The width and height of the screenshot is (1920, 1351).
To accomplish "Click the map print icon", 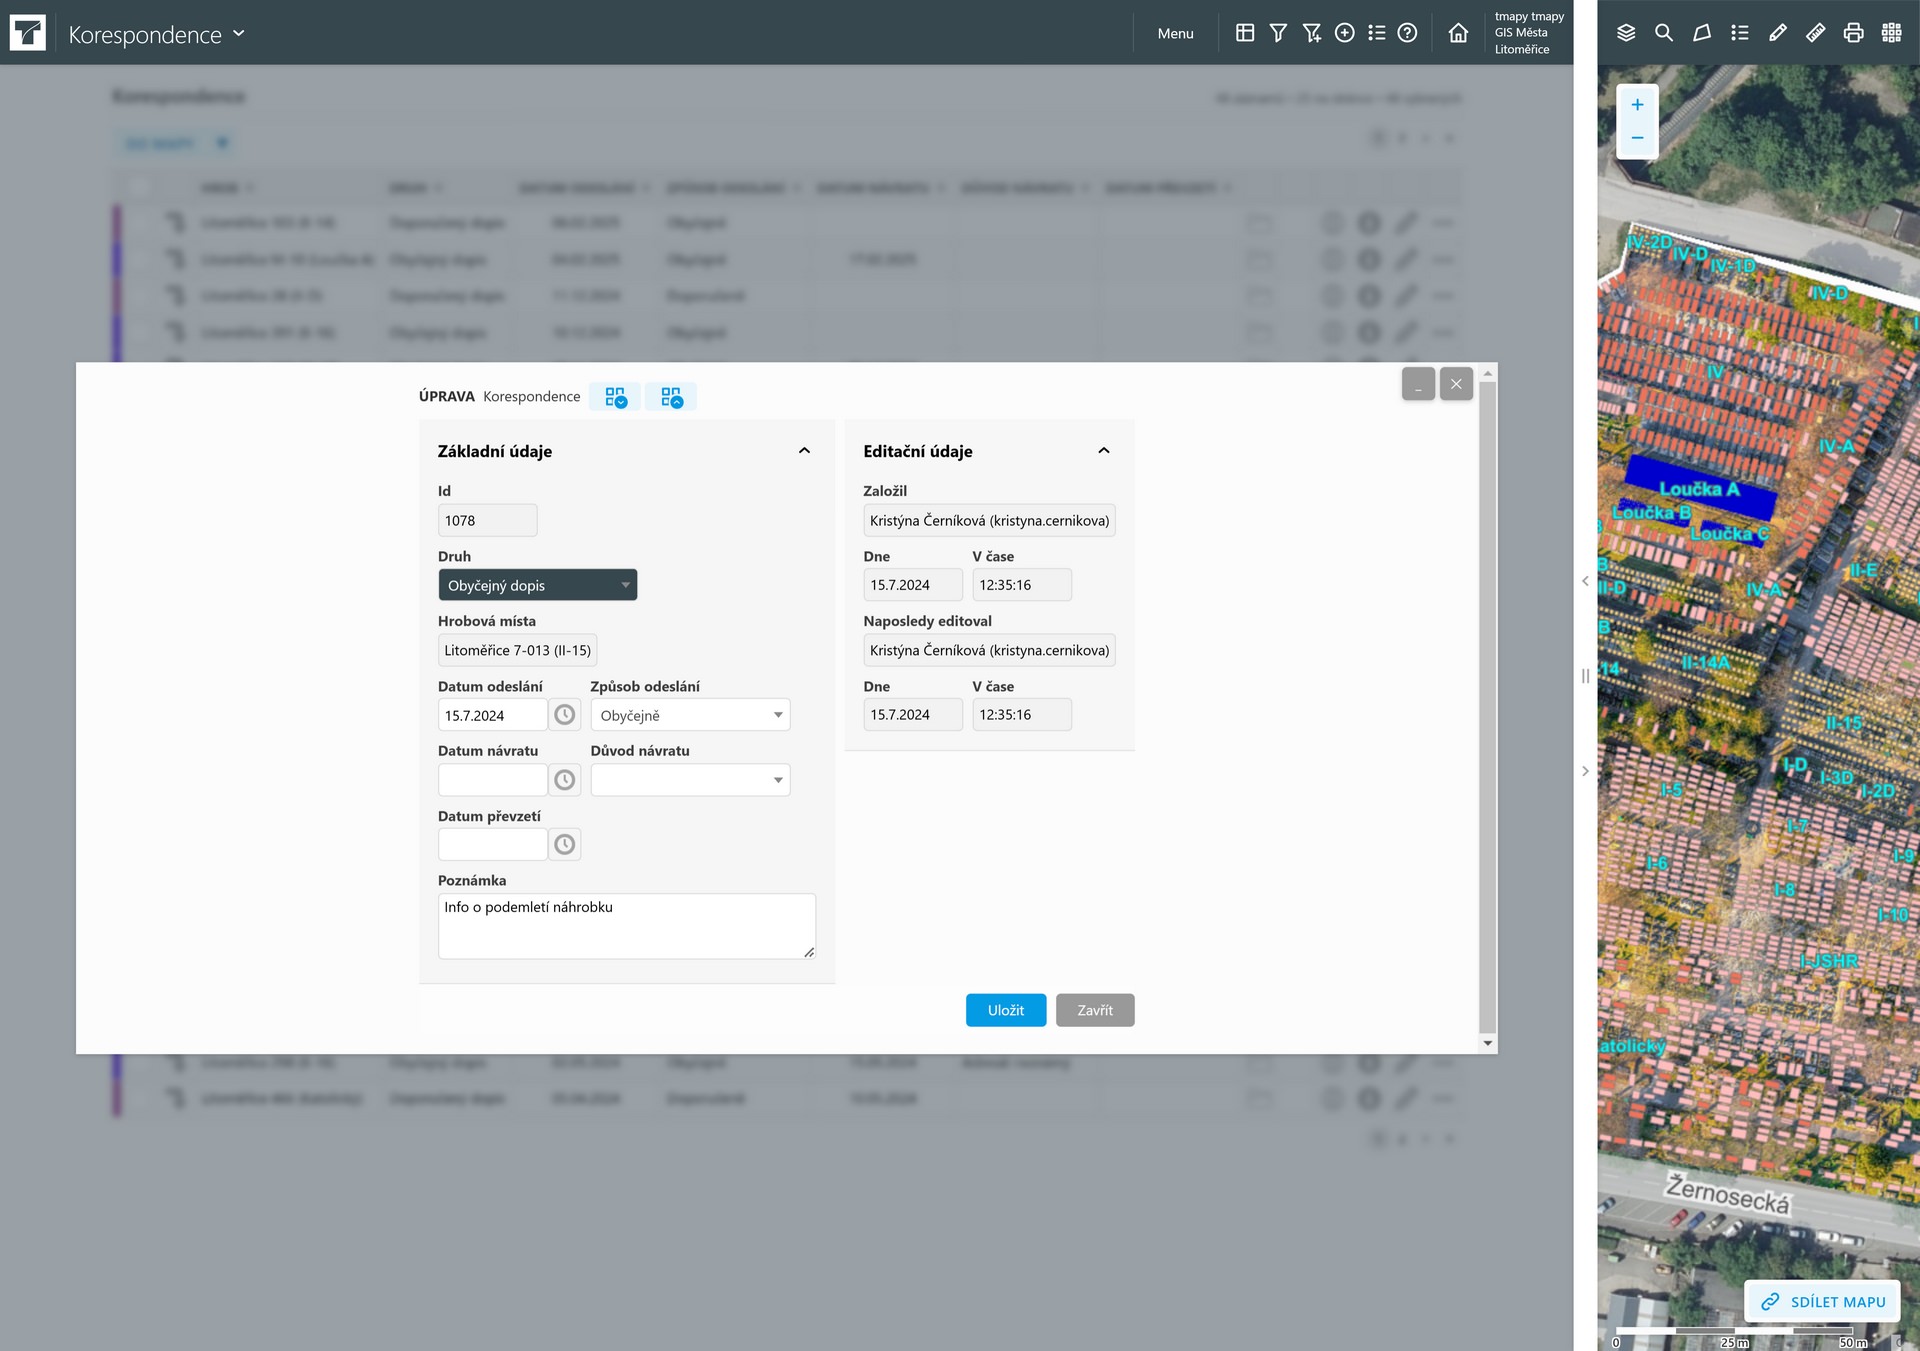I will tap(1853, 33).
